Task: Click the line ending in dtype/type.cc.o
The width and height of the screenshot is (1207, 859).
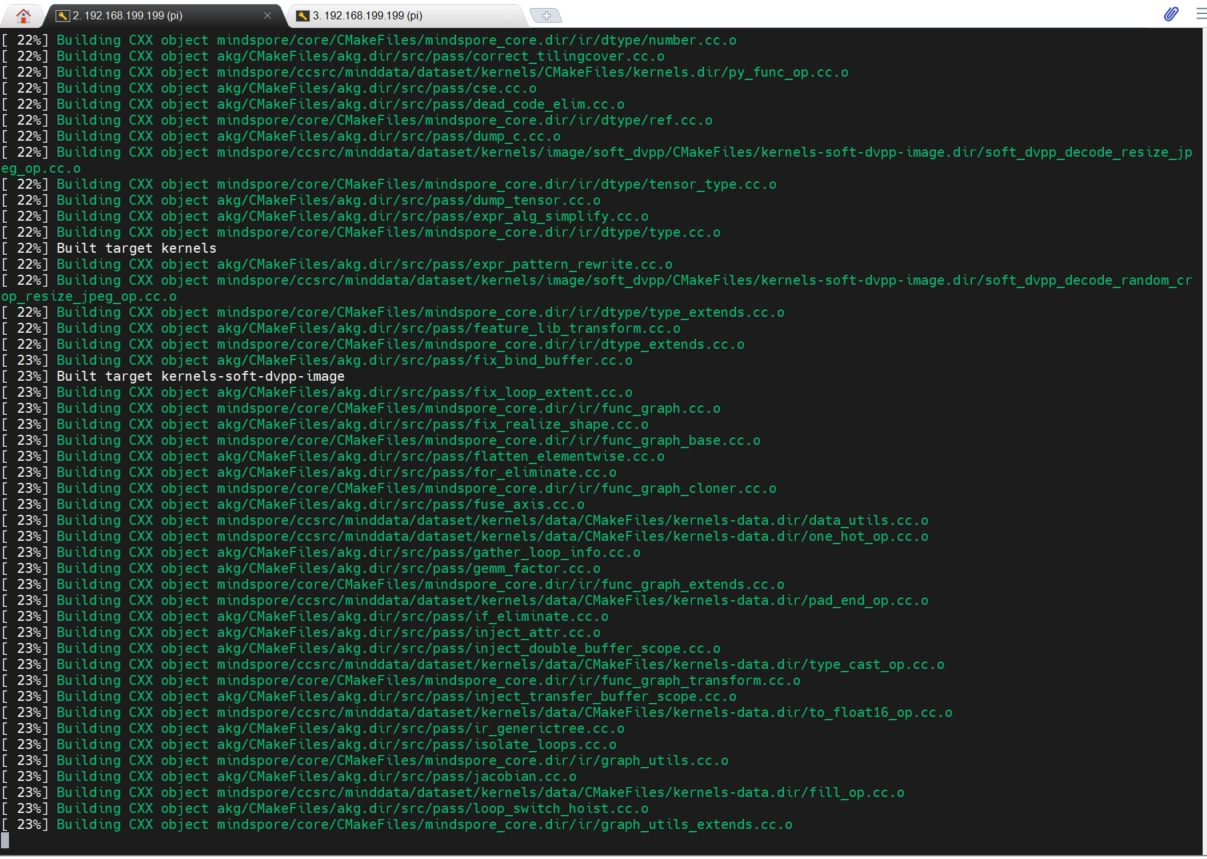Action: 360,232
